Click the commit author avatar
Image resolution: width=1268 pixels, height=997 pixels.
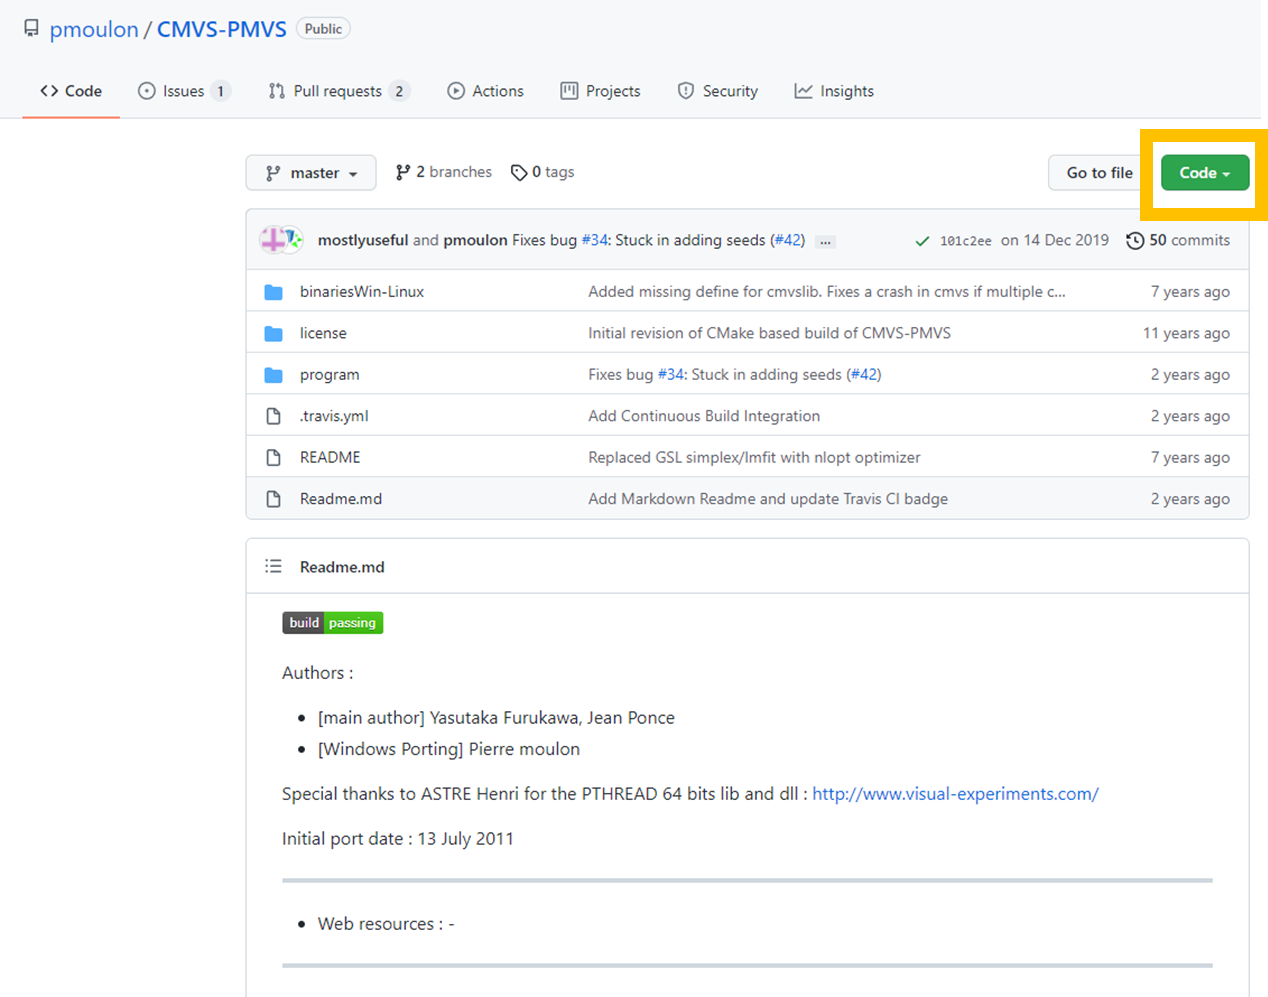tap(281, 240)
